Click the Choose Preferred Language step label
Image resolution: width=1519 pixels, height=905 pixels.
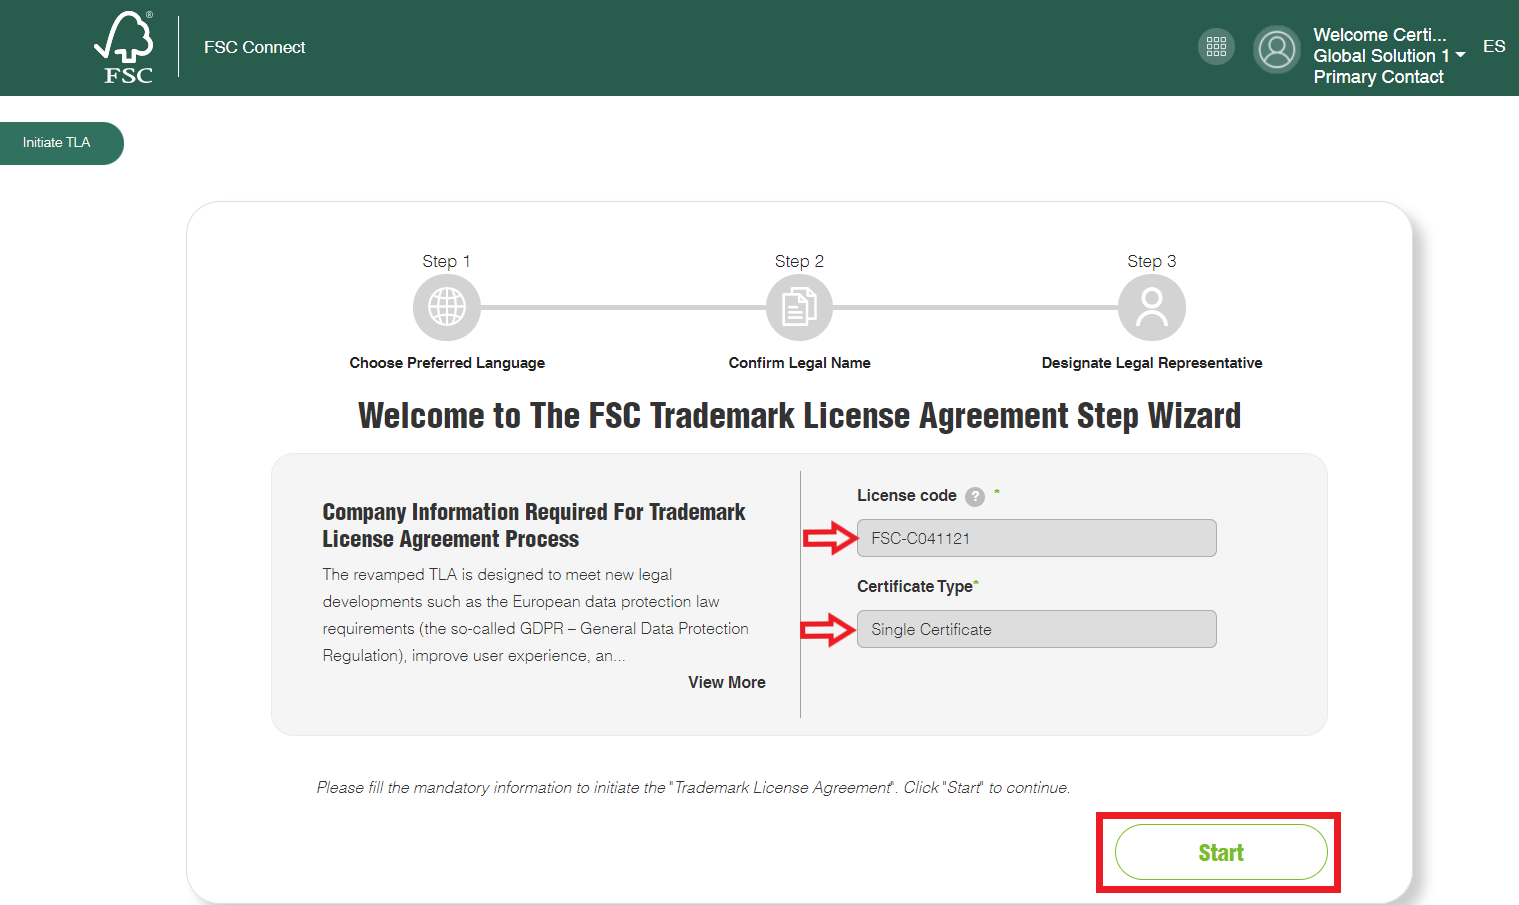447,363
